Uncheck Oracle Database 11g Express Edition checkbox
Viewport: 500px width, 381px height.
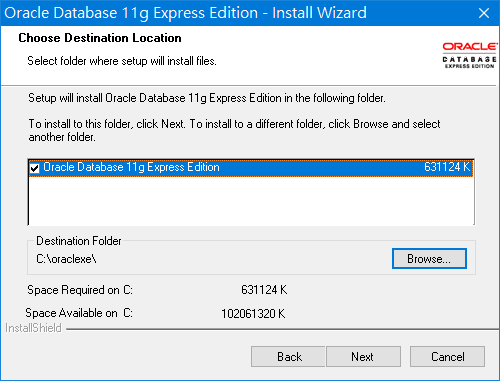(35, 168)
